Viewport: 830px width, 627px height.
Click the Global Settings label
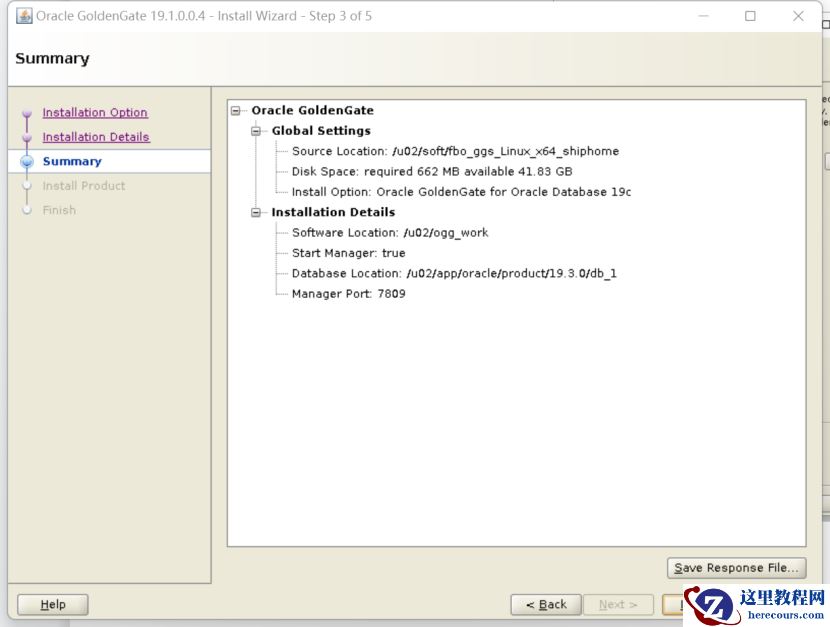click(x=321, y=131)
